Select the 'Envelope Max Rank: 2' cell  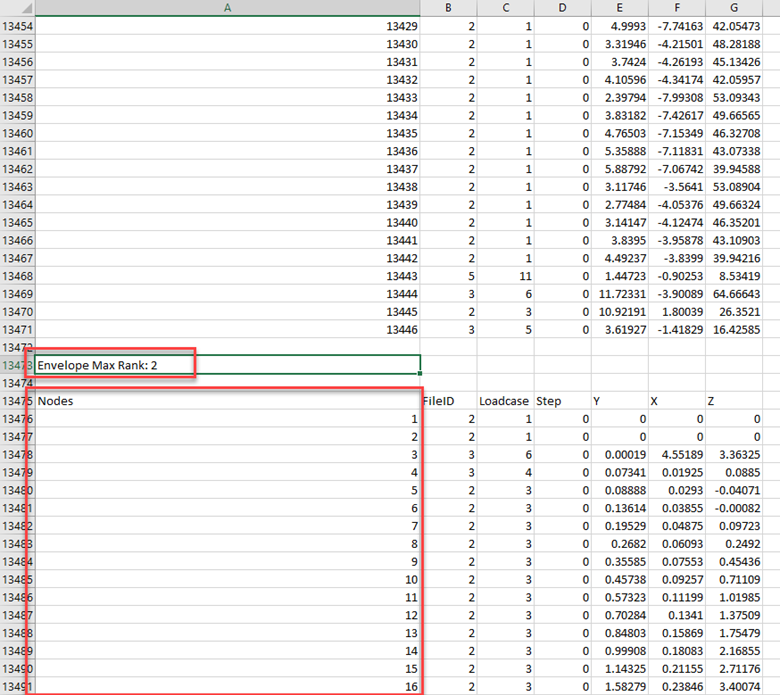pyautogui.click(x=228, y=365)
